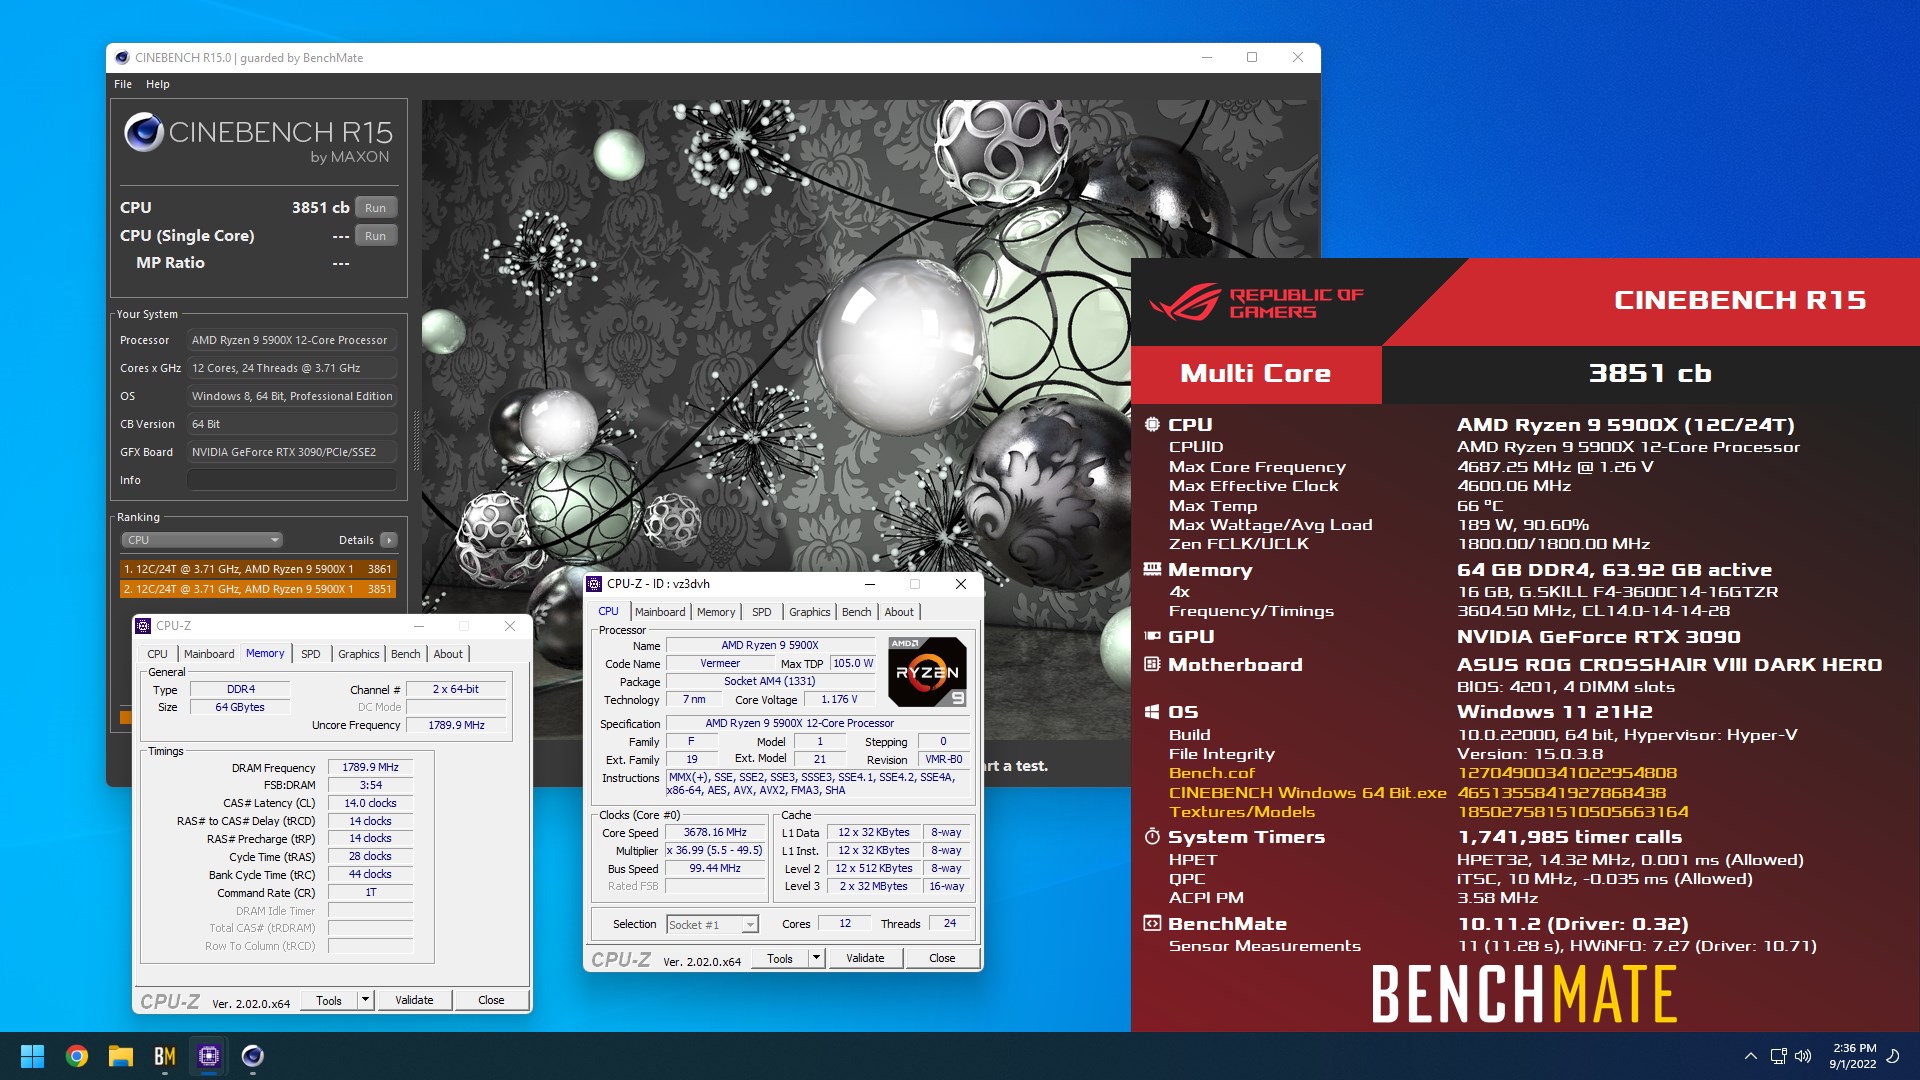Open Bench tab in Memory CPU-Z window
This screenshot has width=1920, height=1080.
click(x=406, y=654)
